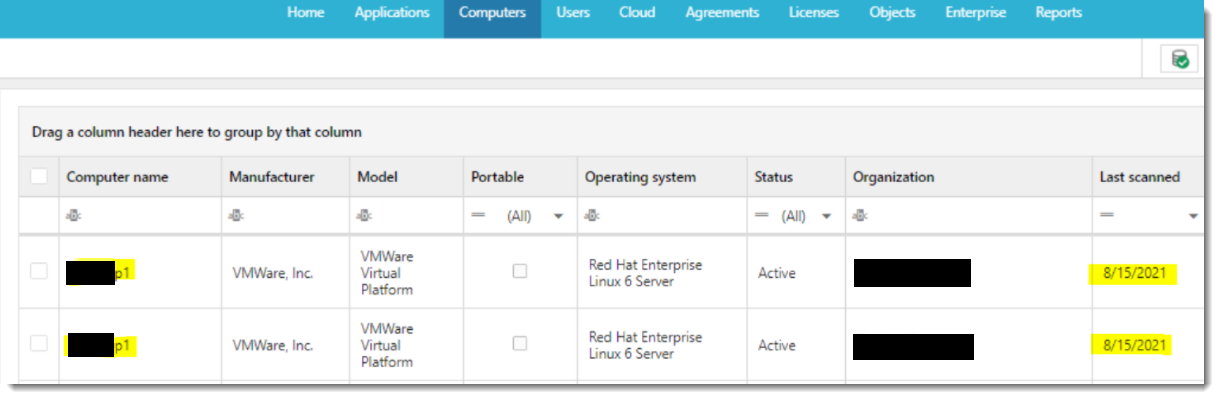Open the Last scanned date dropdown
Screen dimensions: 1219x399
tap(1193, 216)
